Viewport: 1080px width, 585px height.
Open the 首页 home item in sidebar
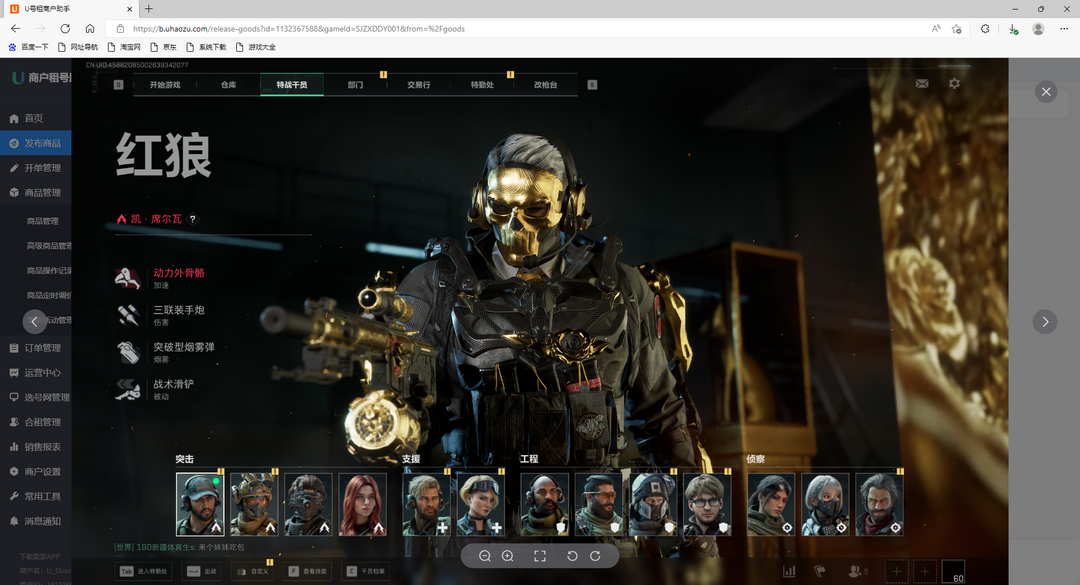point(34,119)
